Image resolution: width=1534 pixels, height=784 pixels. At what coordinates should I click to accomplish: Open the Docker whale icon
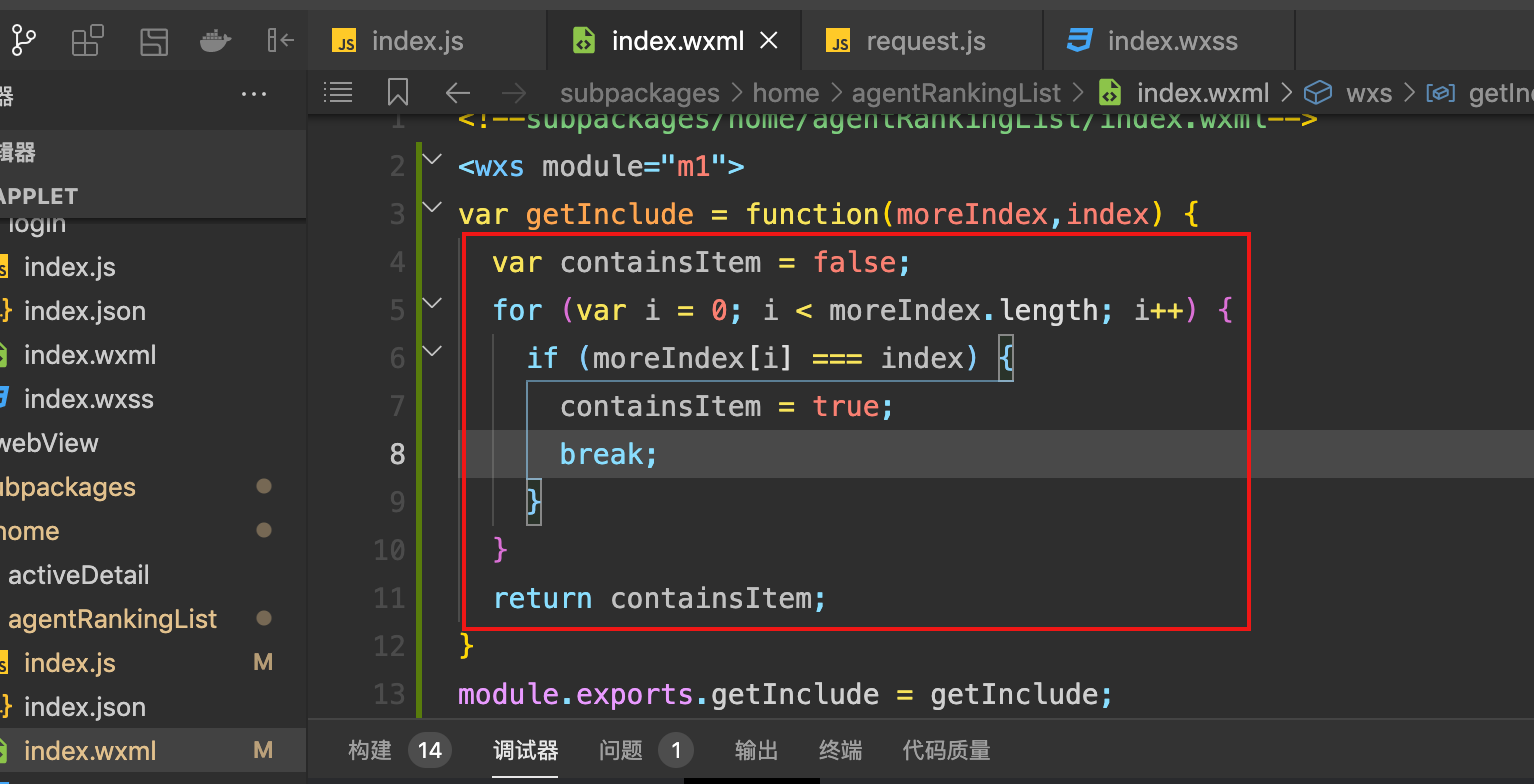click(215, 41)
